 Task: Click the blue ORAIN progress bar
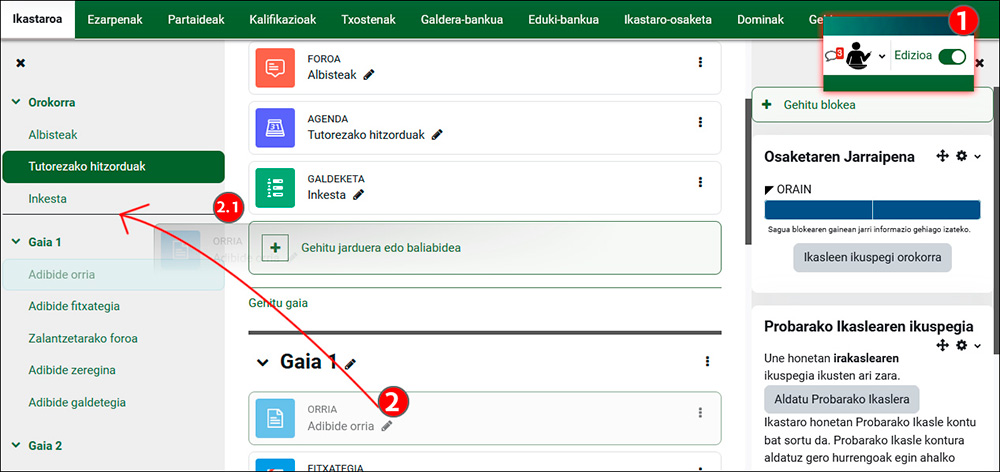(x=872, y=210)
